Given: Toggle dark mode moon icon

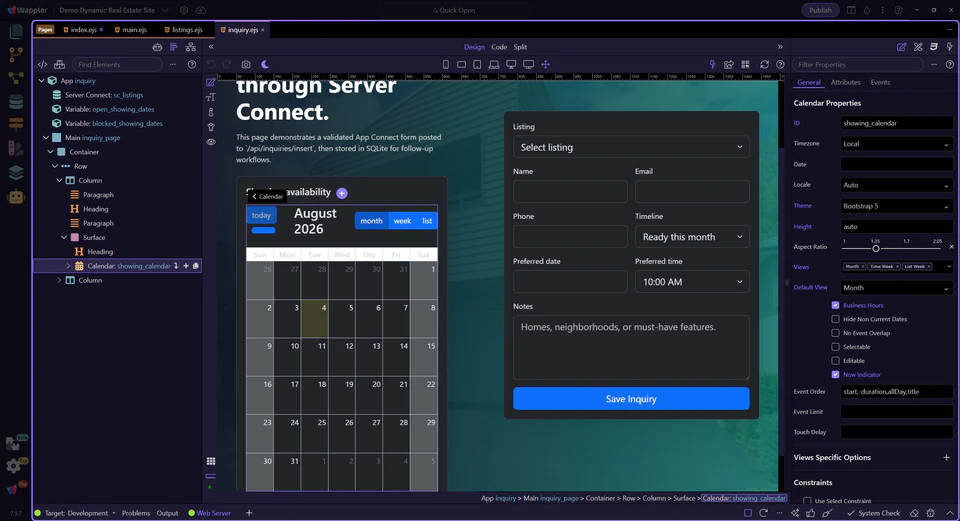Looking at the screenshot, I should pyautogui.click(x=265, y=64).
